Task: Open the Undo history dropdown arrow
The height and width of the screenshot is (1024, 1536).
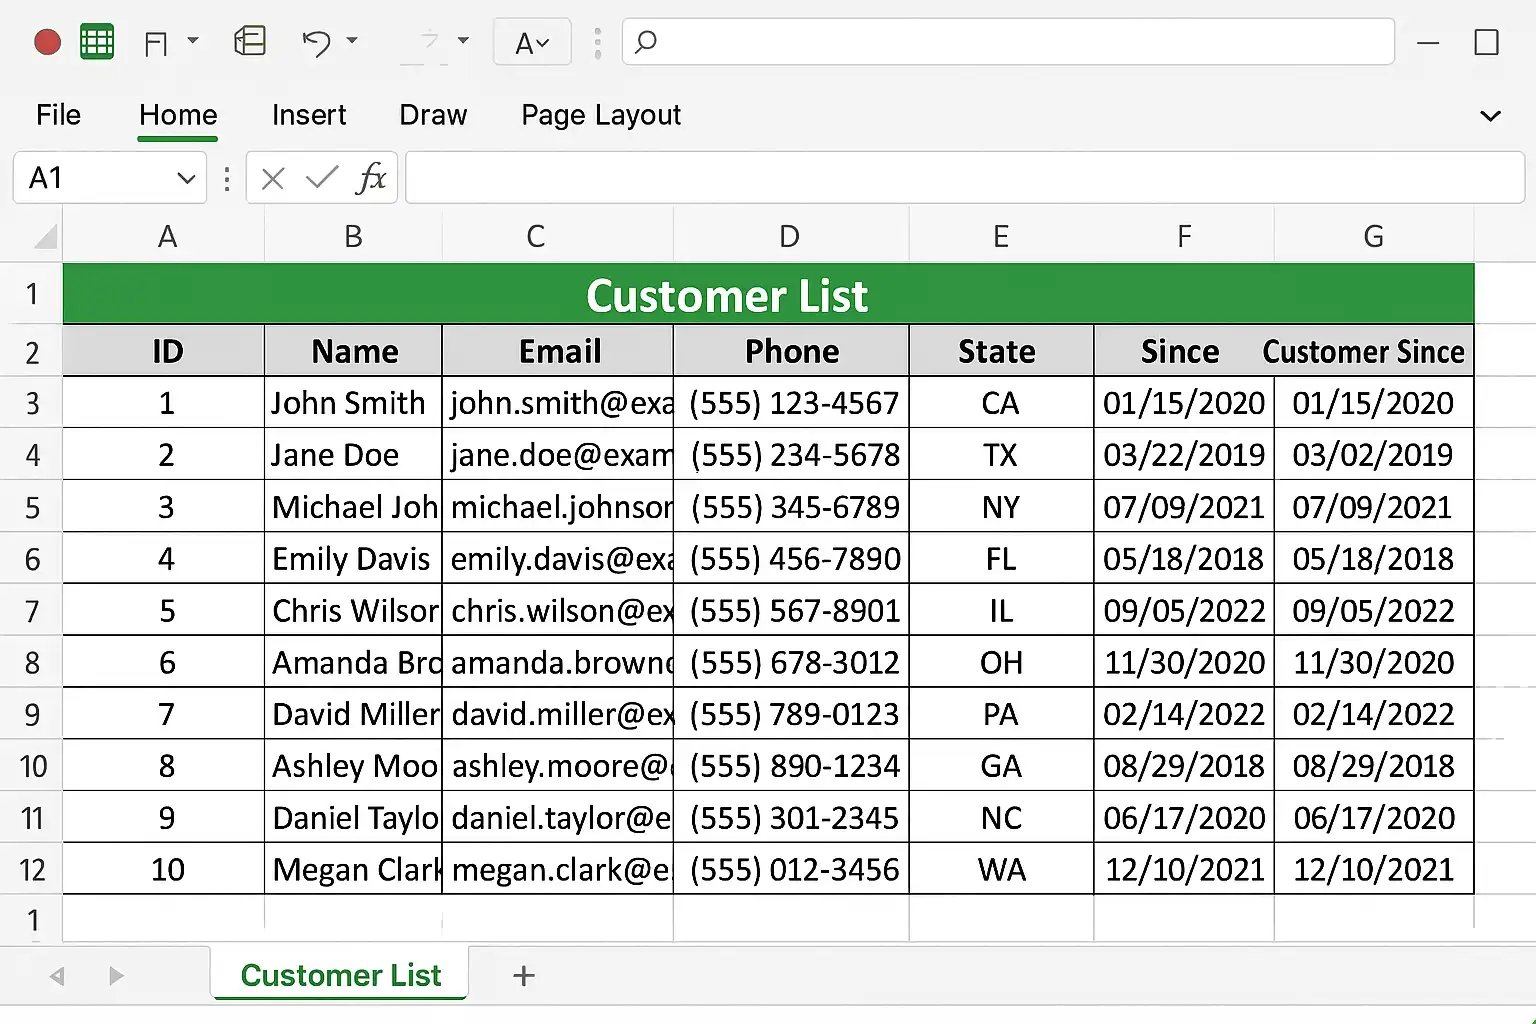Action: coord(352,41)
